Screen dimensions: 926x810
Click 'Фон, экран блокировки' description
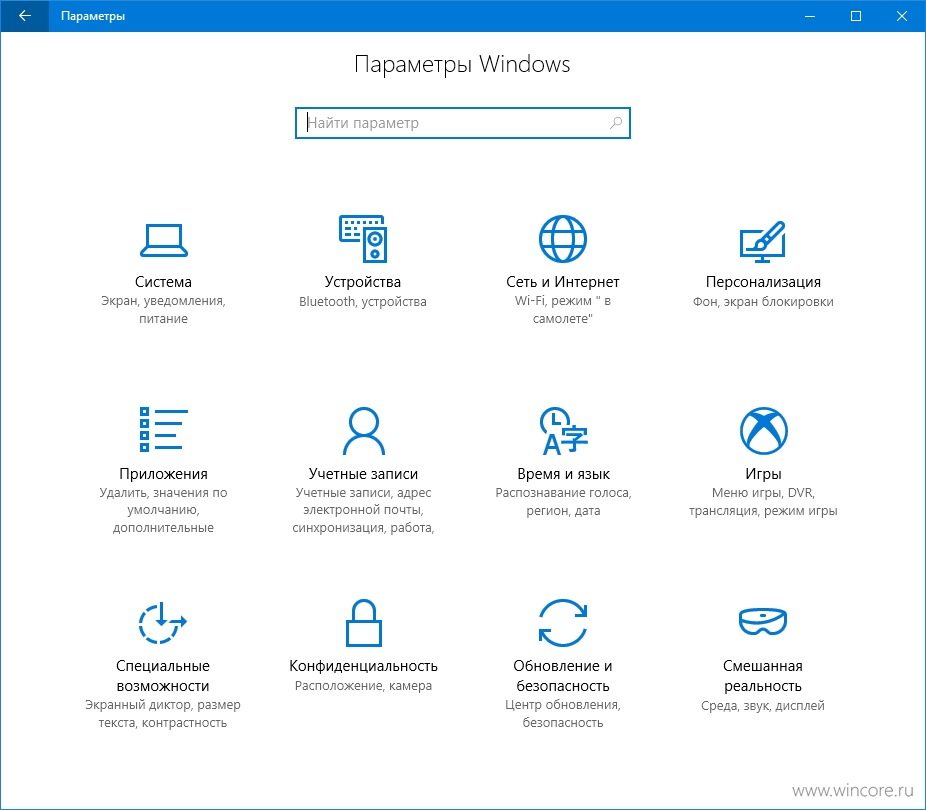[763, 301]
